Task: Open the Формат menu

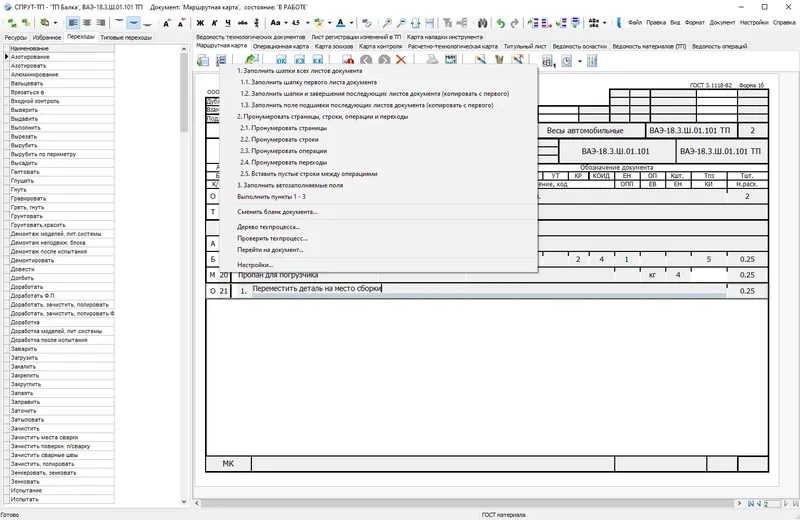Action: tap(694, 22)
